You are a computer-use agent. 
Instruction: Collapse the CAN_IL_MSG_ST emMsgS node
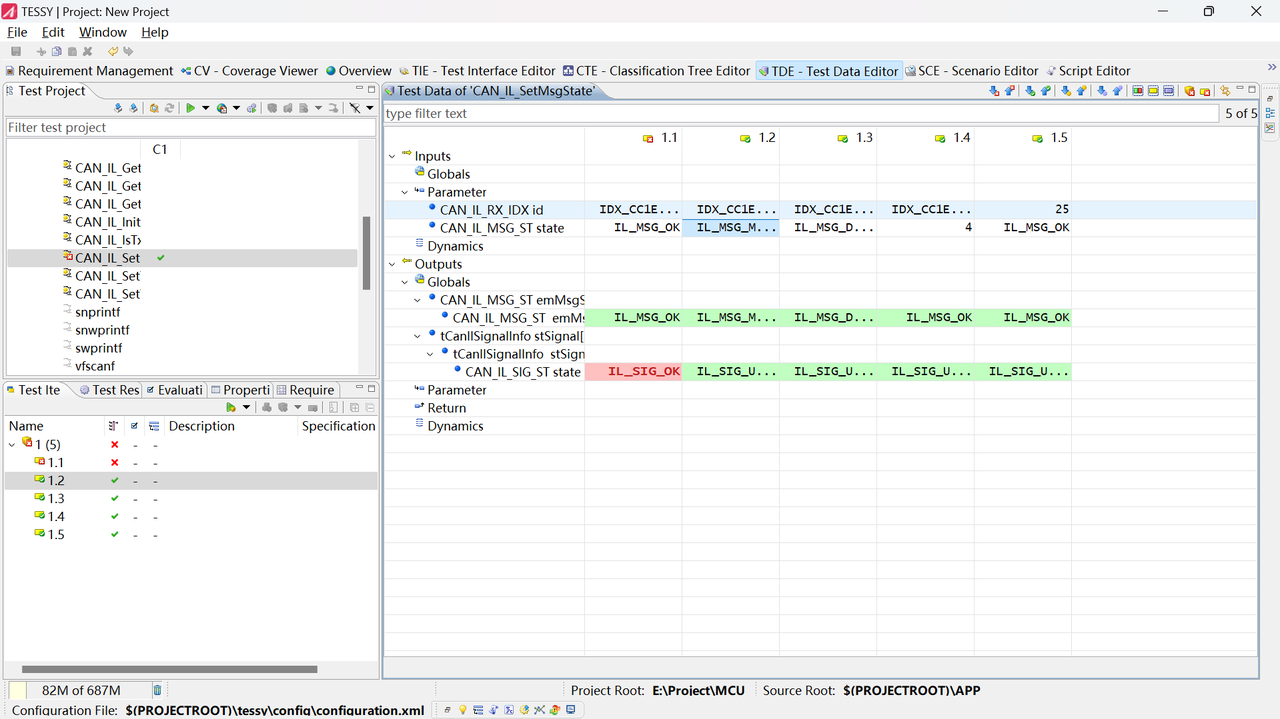417,300
